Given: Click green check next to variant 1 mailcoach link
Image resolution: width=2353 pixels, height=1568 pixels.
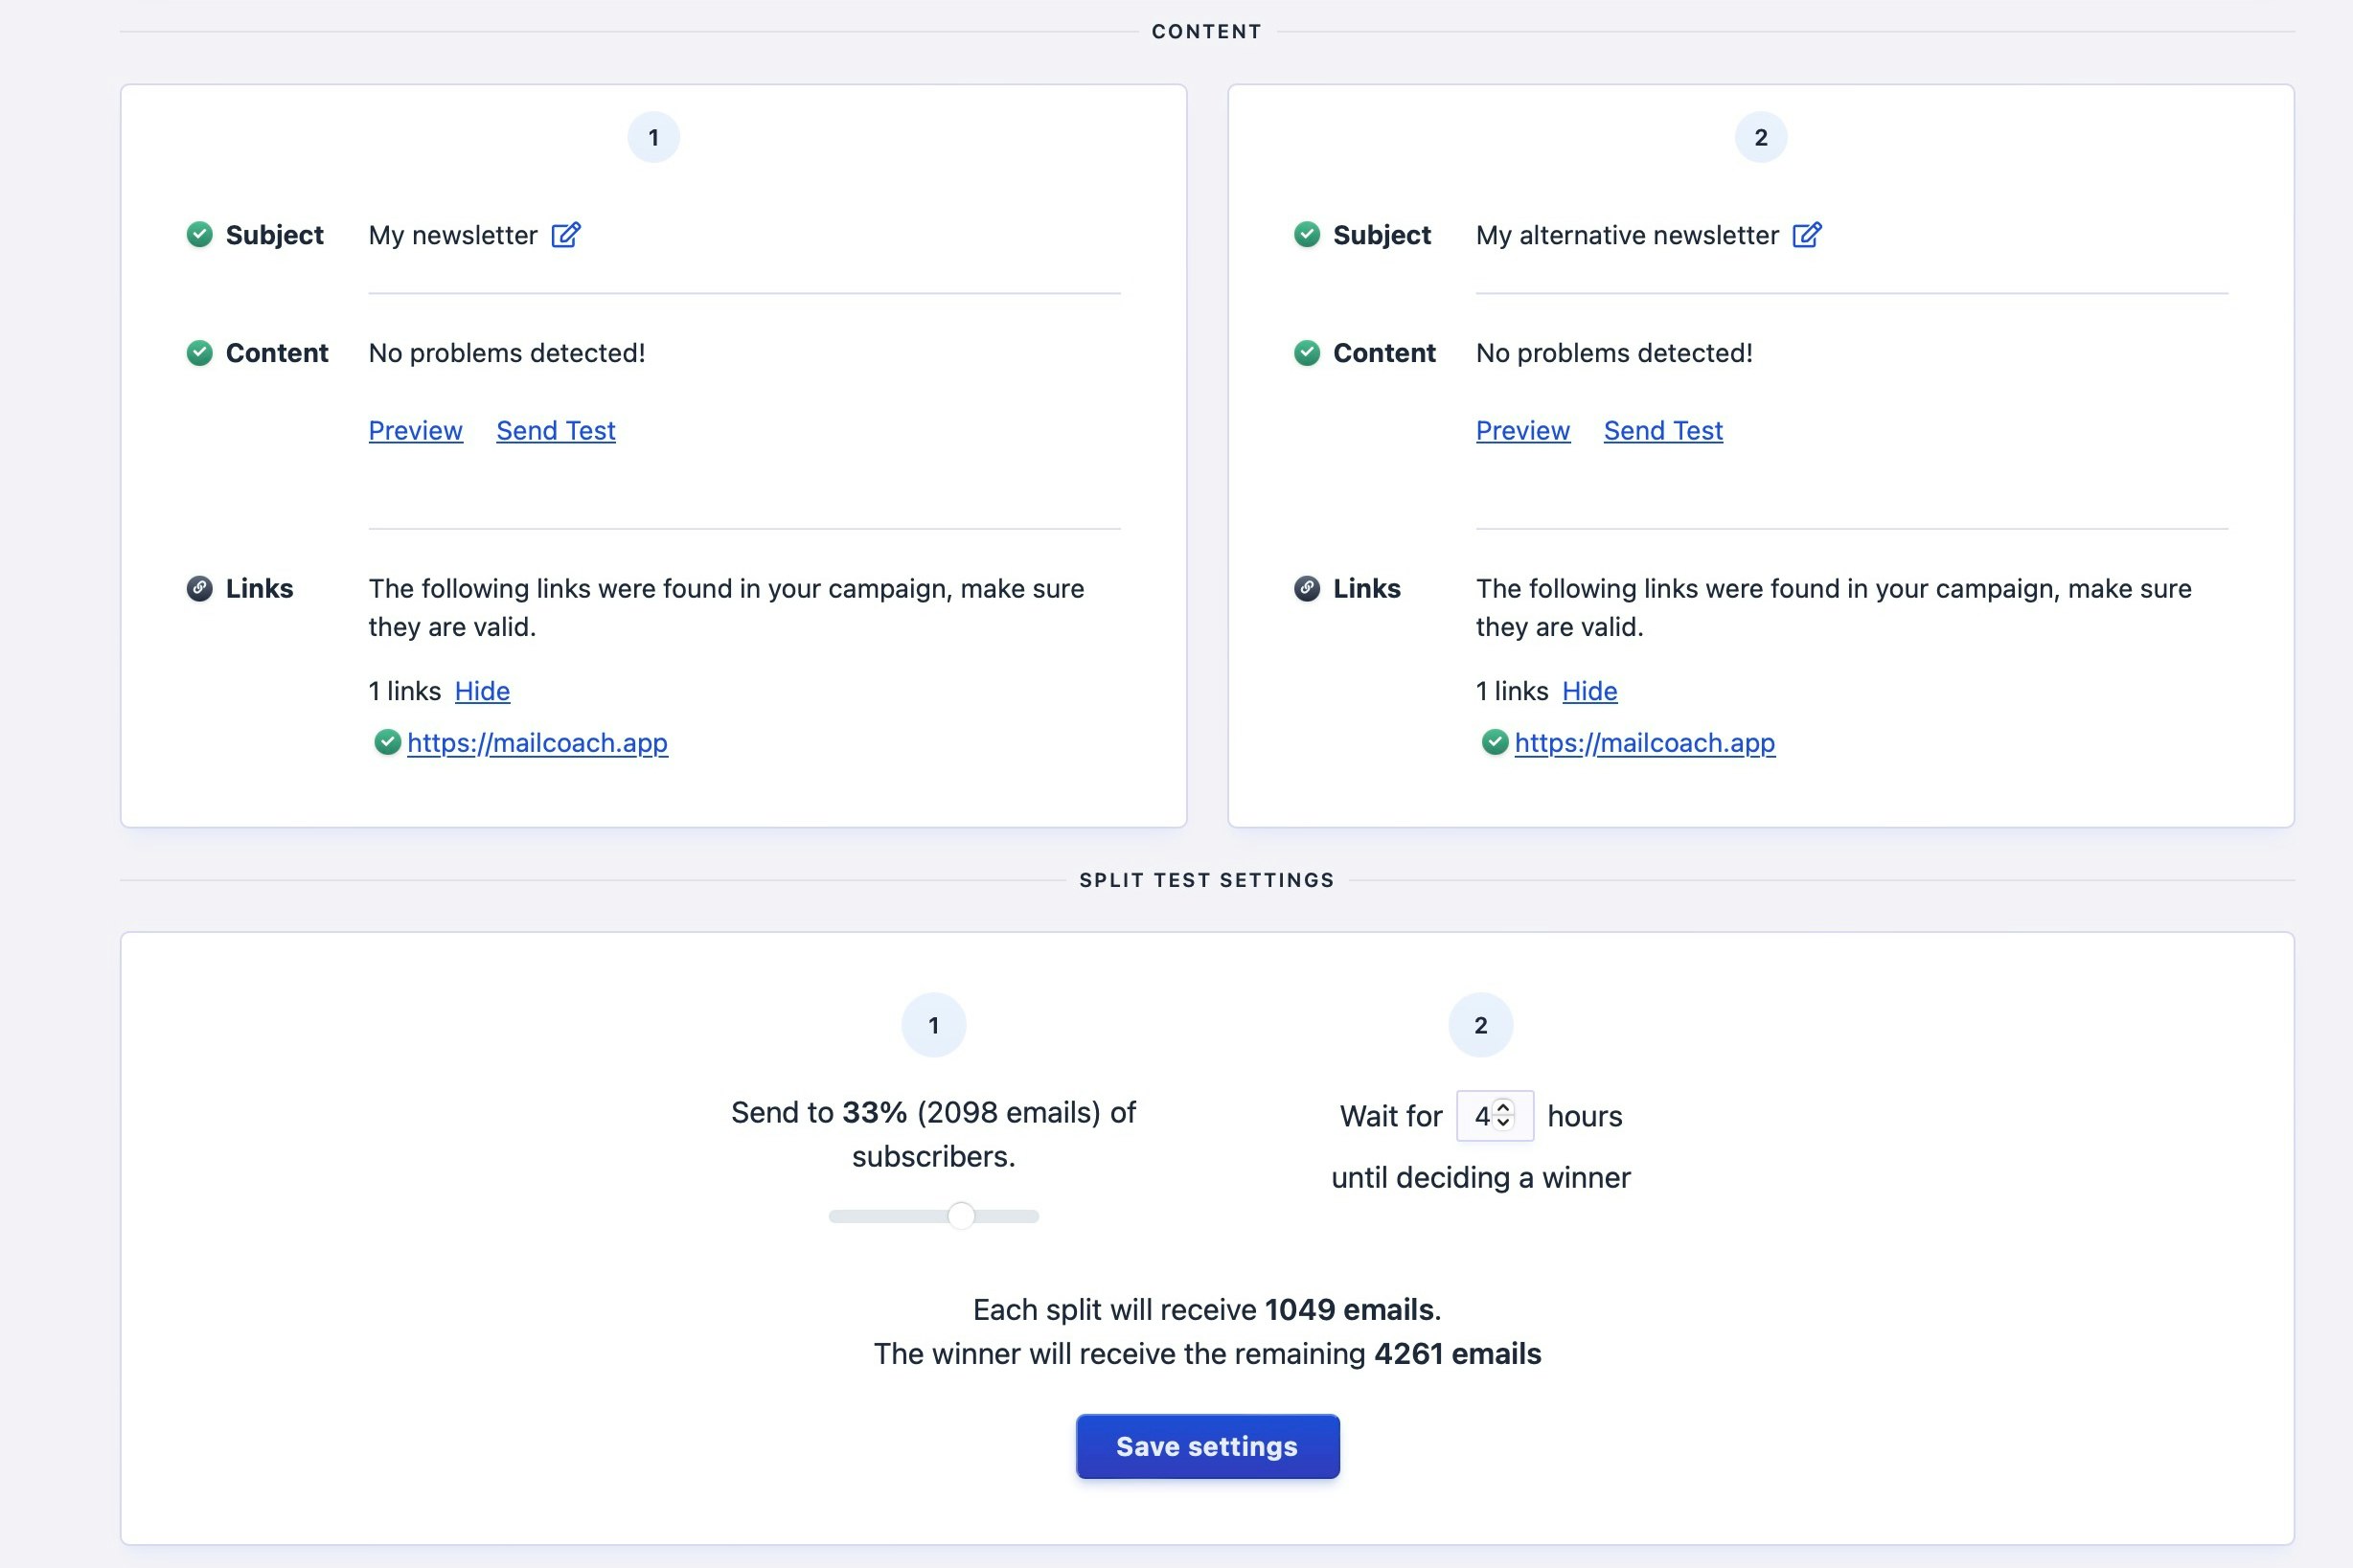Looking at the screenshot, I should click(x=387, y=742).
